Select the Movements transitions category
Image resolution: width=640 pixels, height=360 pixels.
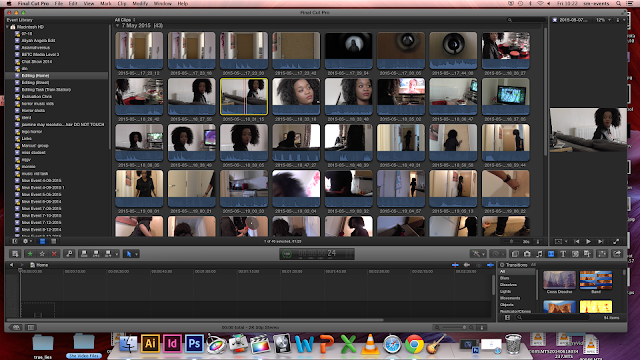[510, 298]
